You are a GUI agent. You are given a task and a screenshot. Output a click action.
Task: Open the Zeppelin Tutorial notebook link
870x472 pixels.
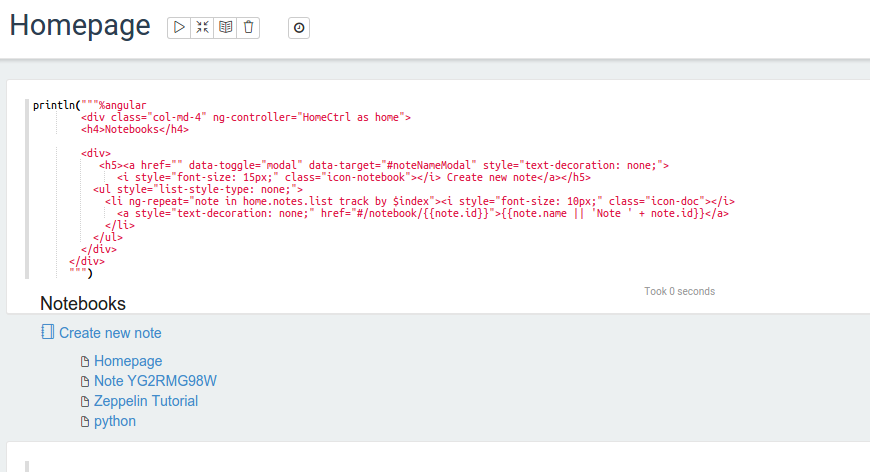[146, 401]
